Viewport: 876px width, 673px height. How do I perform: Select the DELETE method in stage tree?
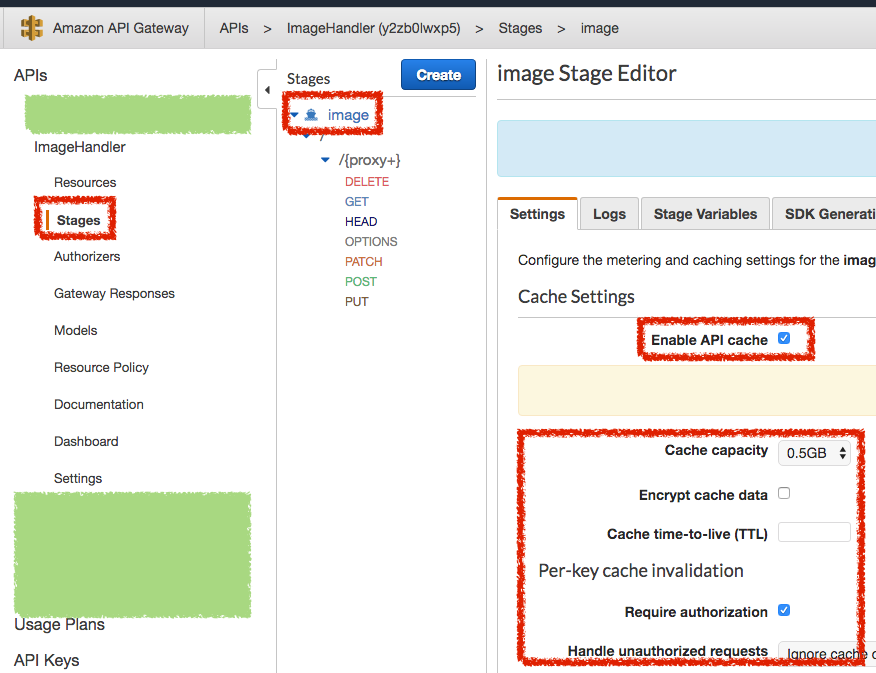(367, 182)
